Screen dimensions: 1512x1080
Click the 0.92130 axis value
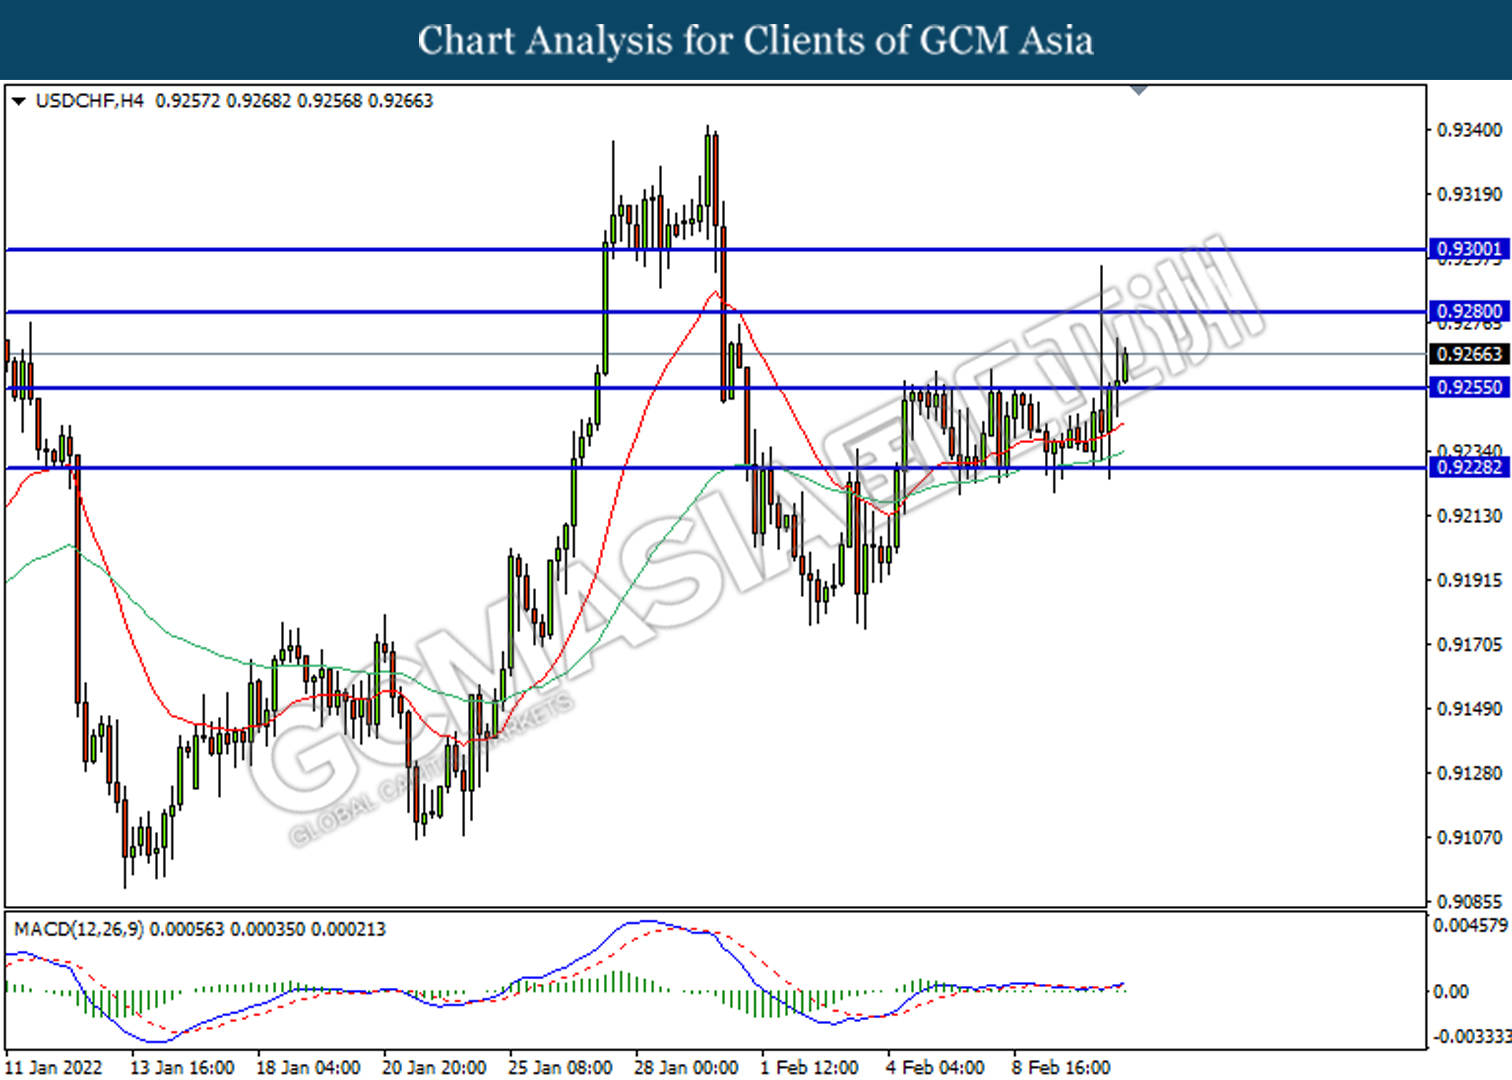coord(1469,516)
